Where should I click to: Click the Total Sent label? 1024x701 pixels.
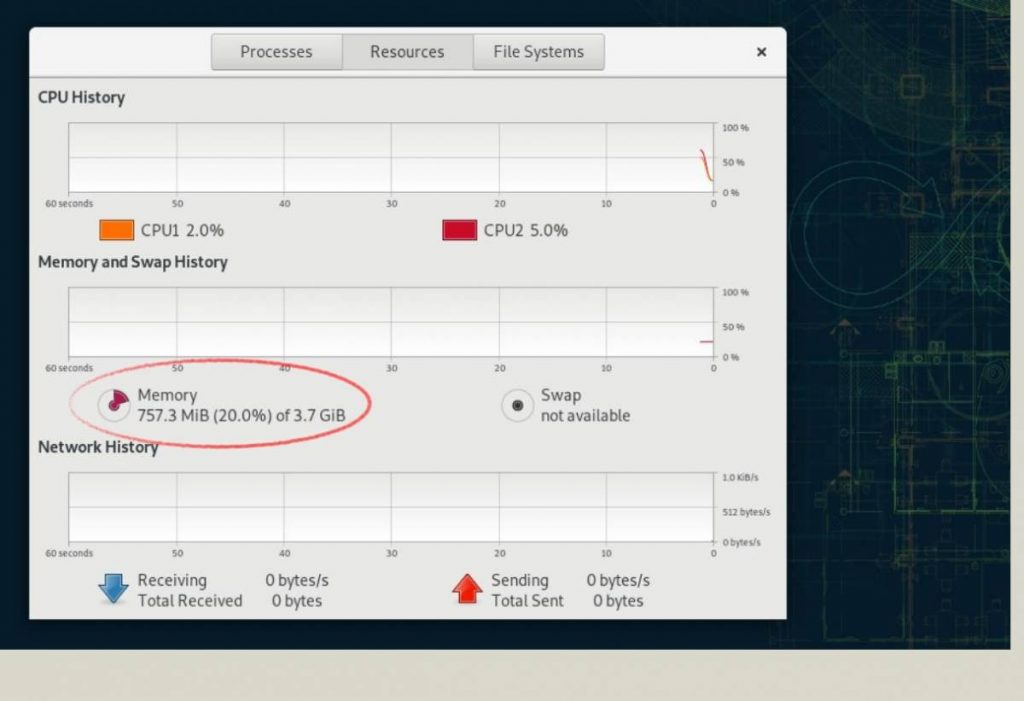[x=527, y=601]
